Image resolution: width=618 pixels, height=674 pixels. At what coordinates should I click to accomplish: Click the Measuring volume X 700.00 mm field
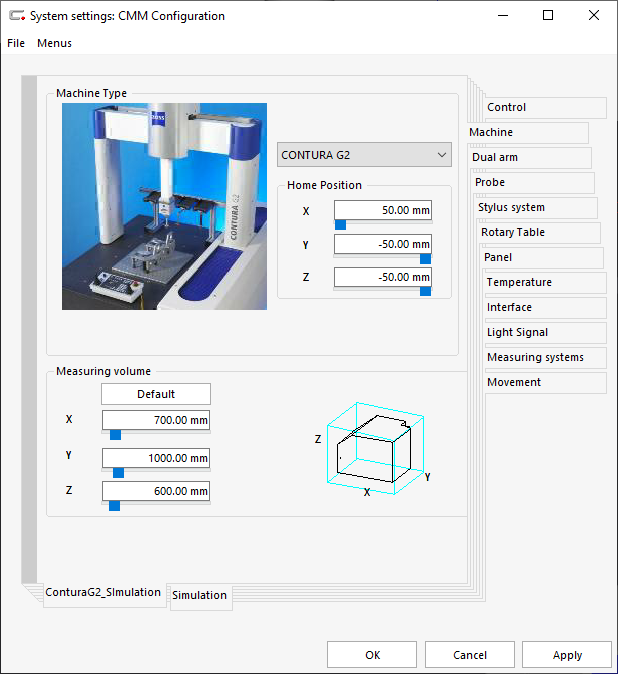[156, 420]
